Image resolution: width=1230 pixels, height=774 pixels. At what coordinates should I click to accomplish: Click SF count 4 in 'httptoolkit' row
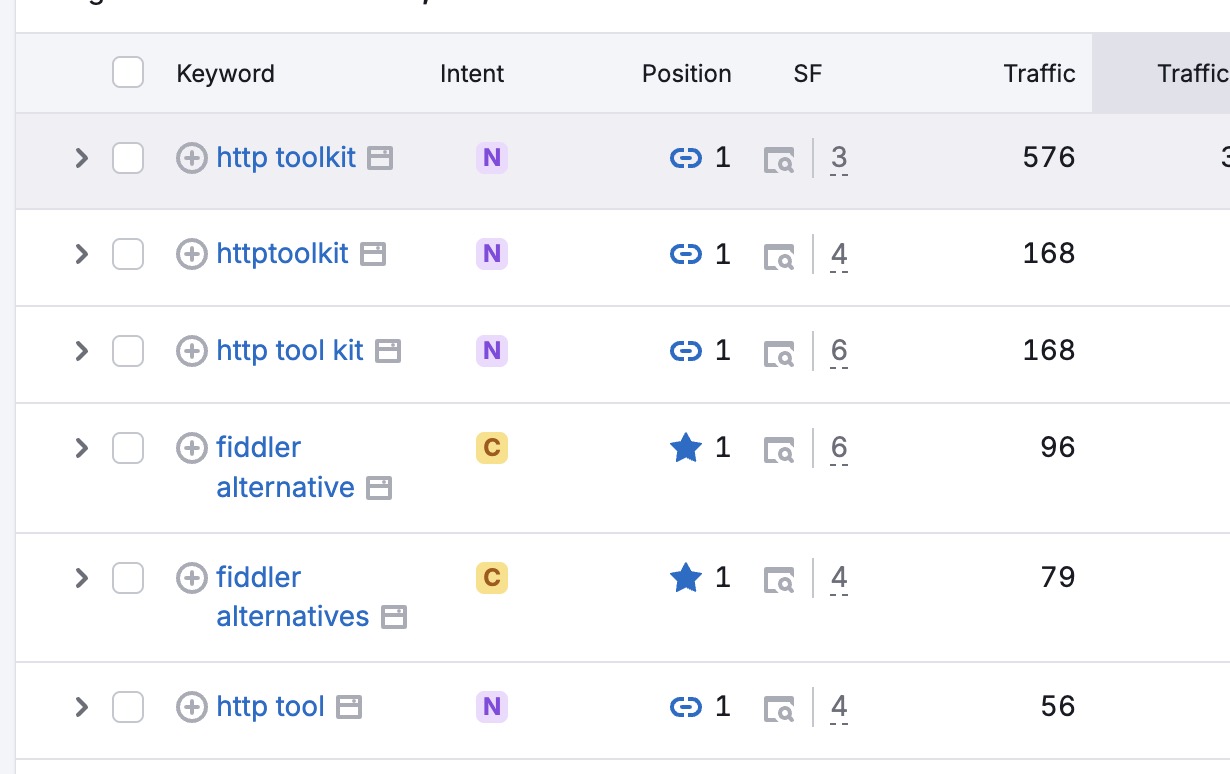[x=839, y=254]
